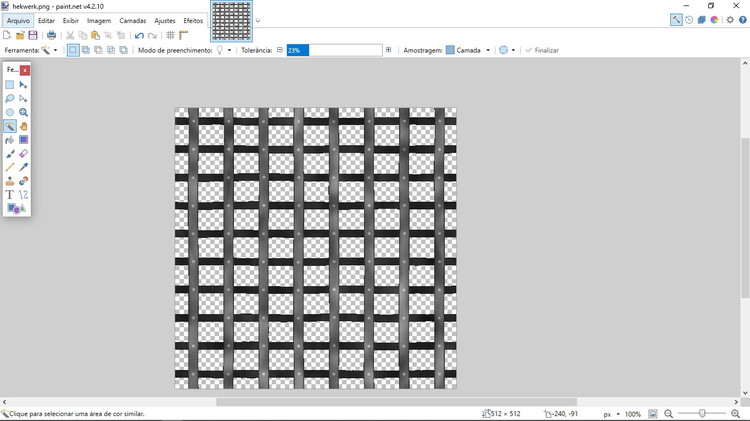Open the Exibir menu
This screenshot has width=750, height=421.
click(71, 21)
